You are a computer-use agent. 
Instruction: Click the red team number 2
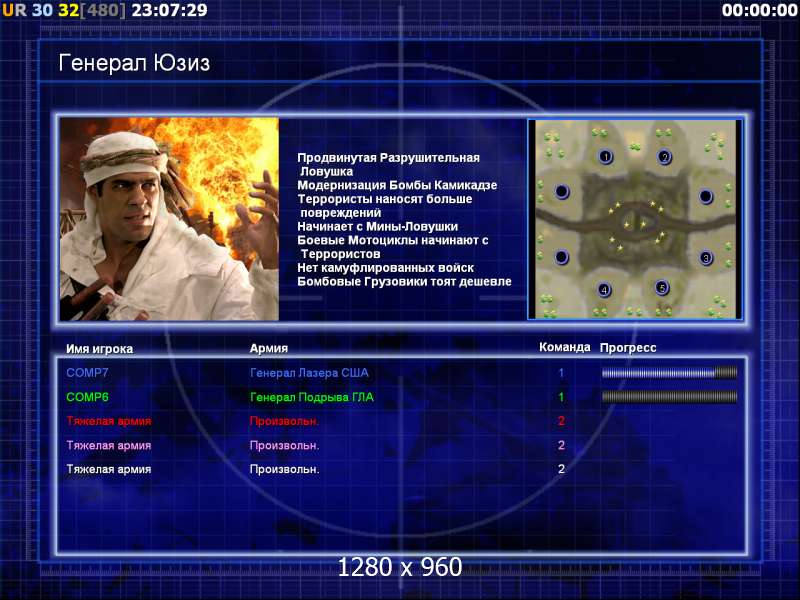561,421
